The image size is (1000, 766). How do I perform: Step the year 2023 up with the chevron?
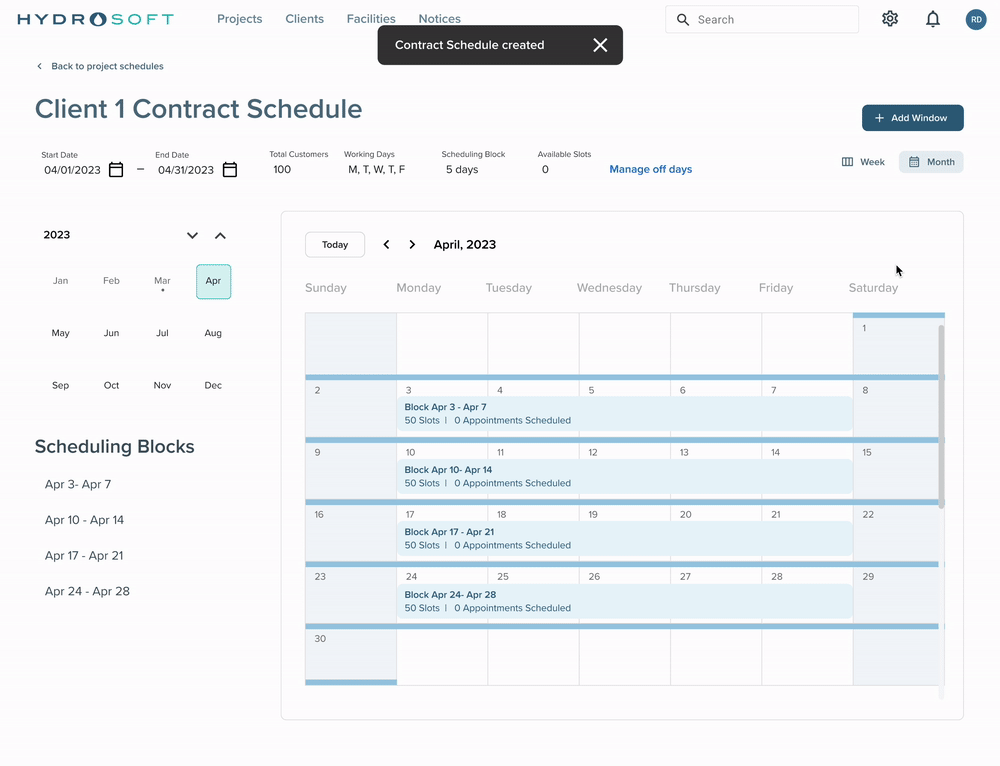[220, 236]
